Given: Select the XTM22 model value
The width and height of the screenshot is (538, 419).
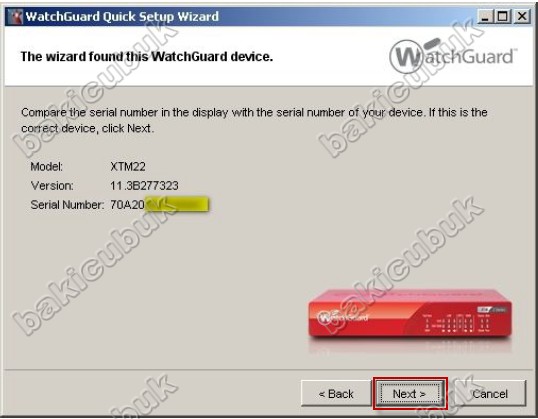Looking at the screenshot, I should click(128, 167).
